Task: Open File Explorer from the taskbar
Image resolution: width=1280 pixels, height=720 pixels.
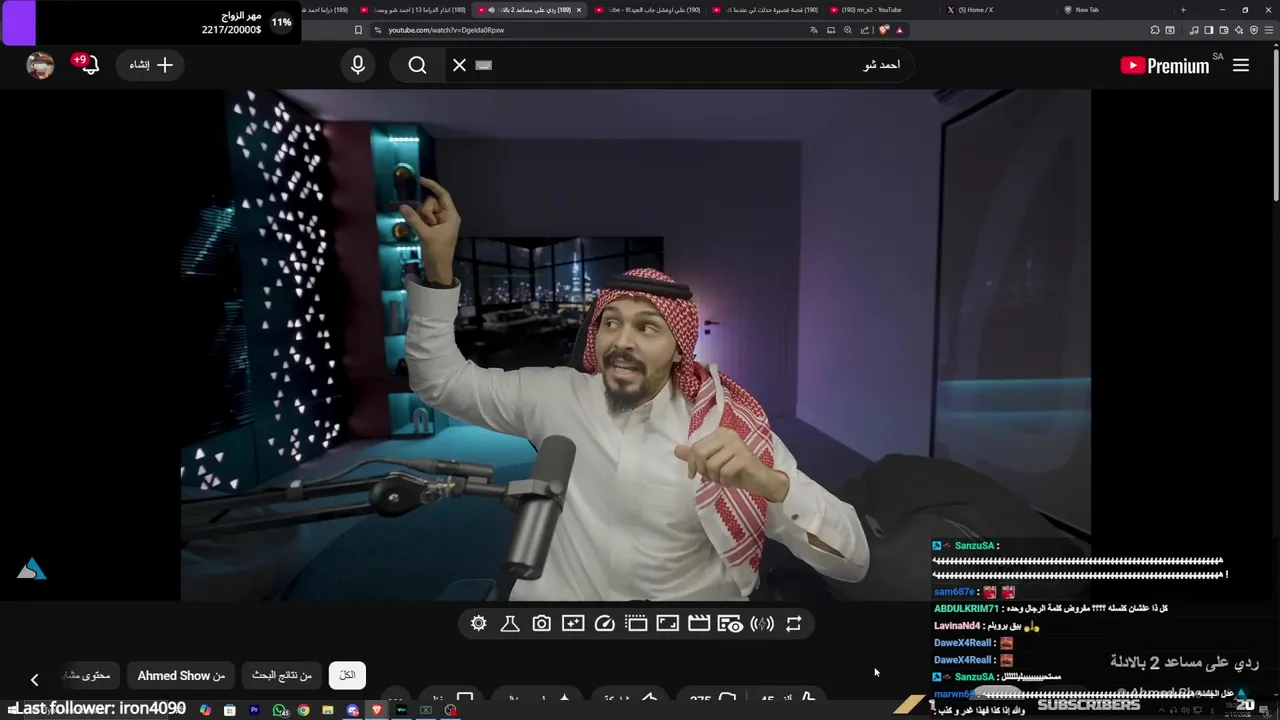Action: coord(328,710)
